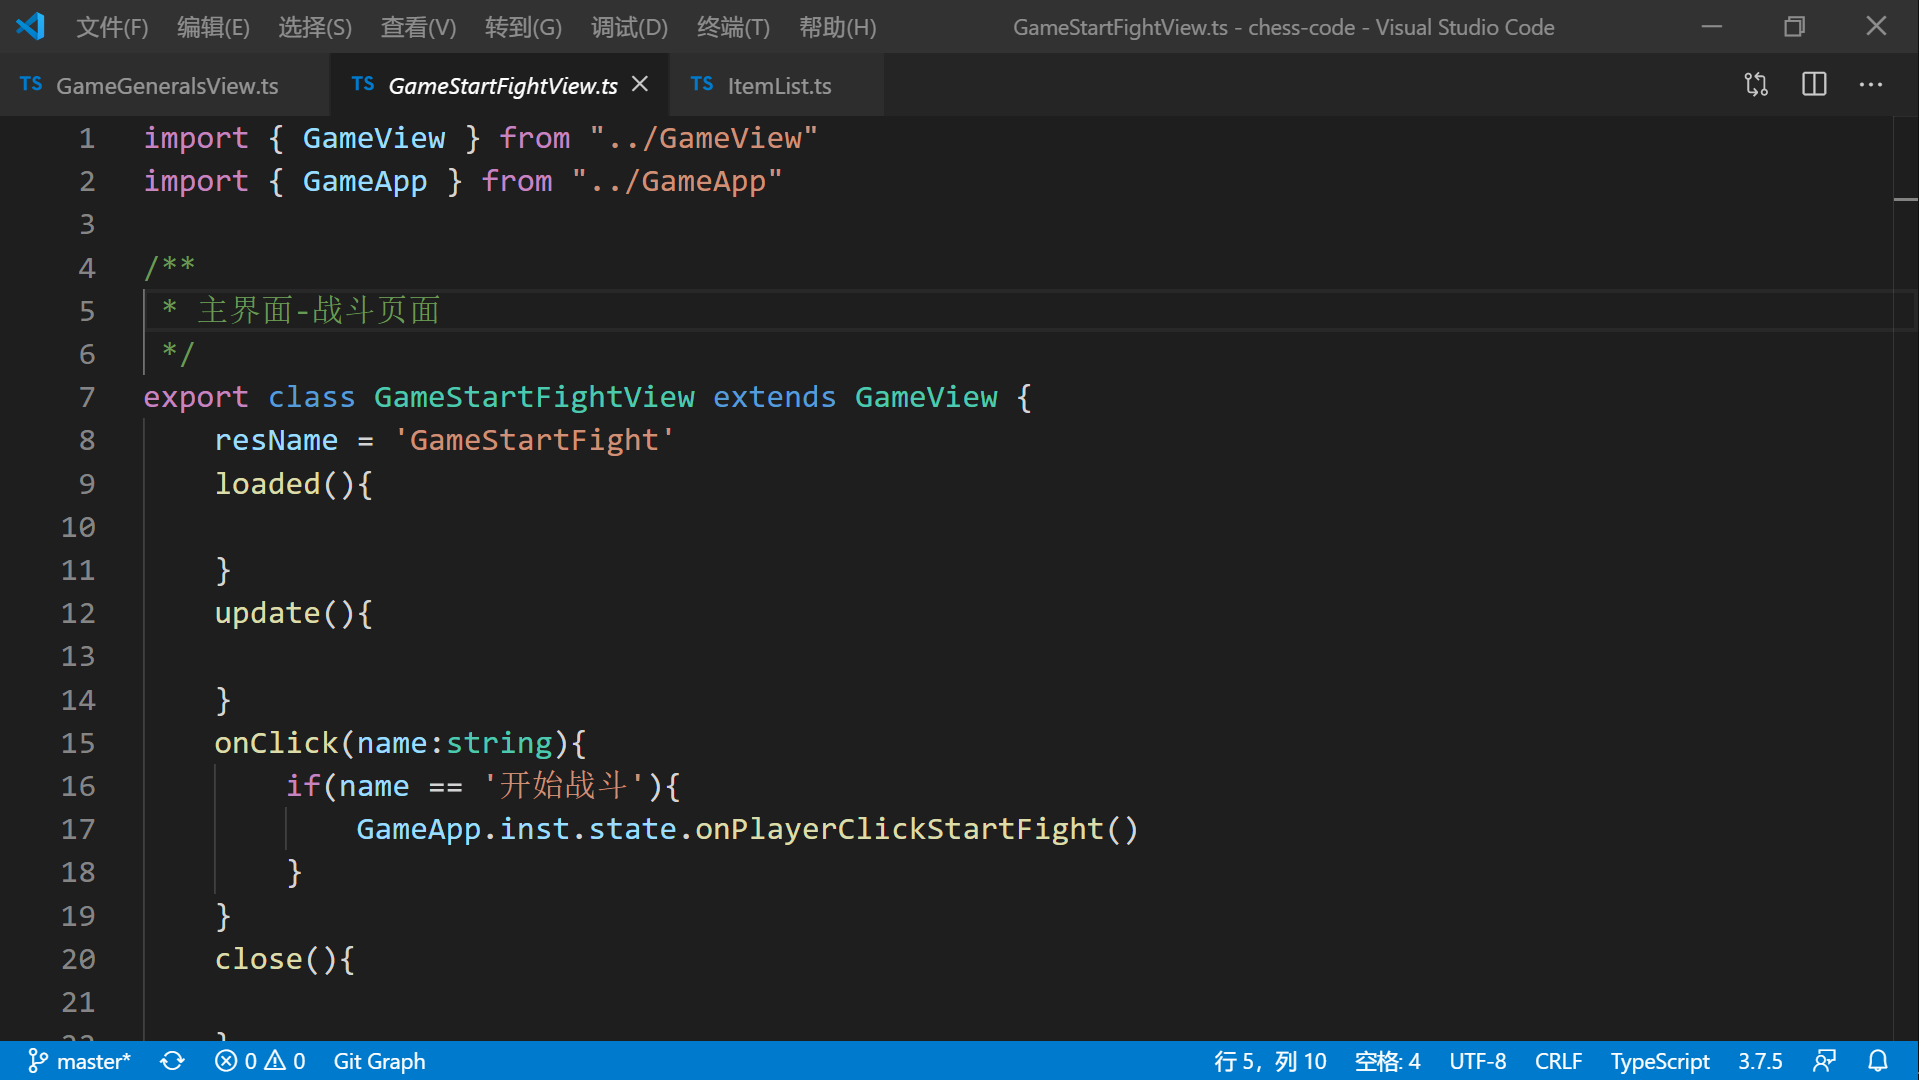The width and height of the screenshot is (1919, 1080).
Task: Close the GameStartFightView.ts tab
Action: coord(640,85)
